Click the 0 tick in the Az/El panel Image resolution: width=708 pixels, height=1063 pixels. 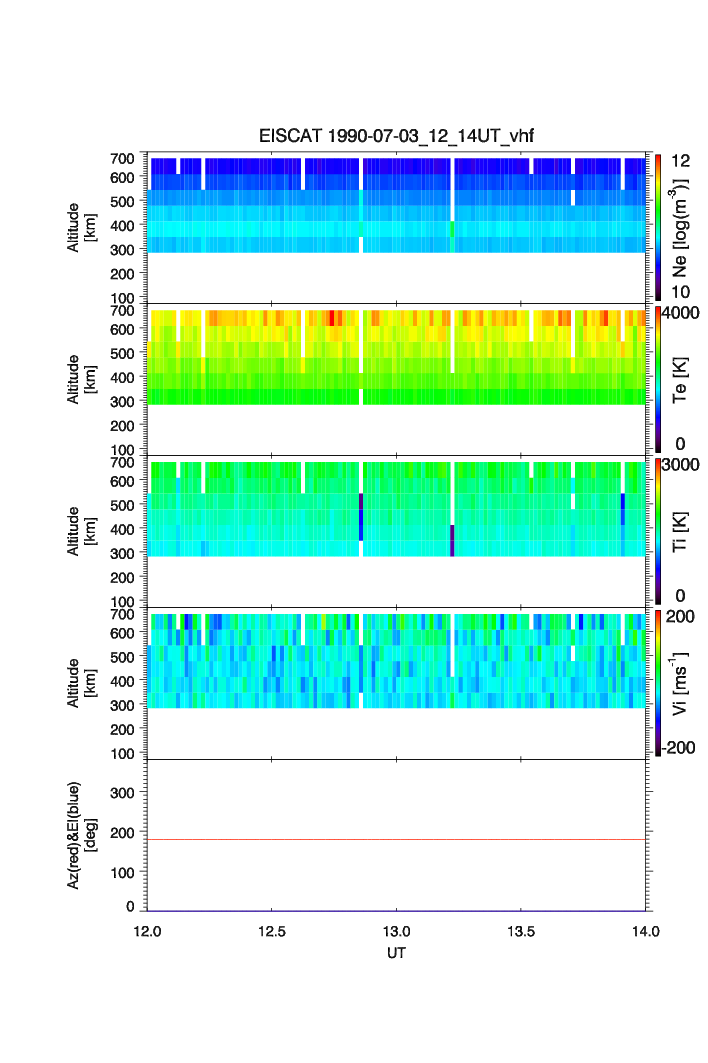[x=130, y=906]
